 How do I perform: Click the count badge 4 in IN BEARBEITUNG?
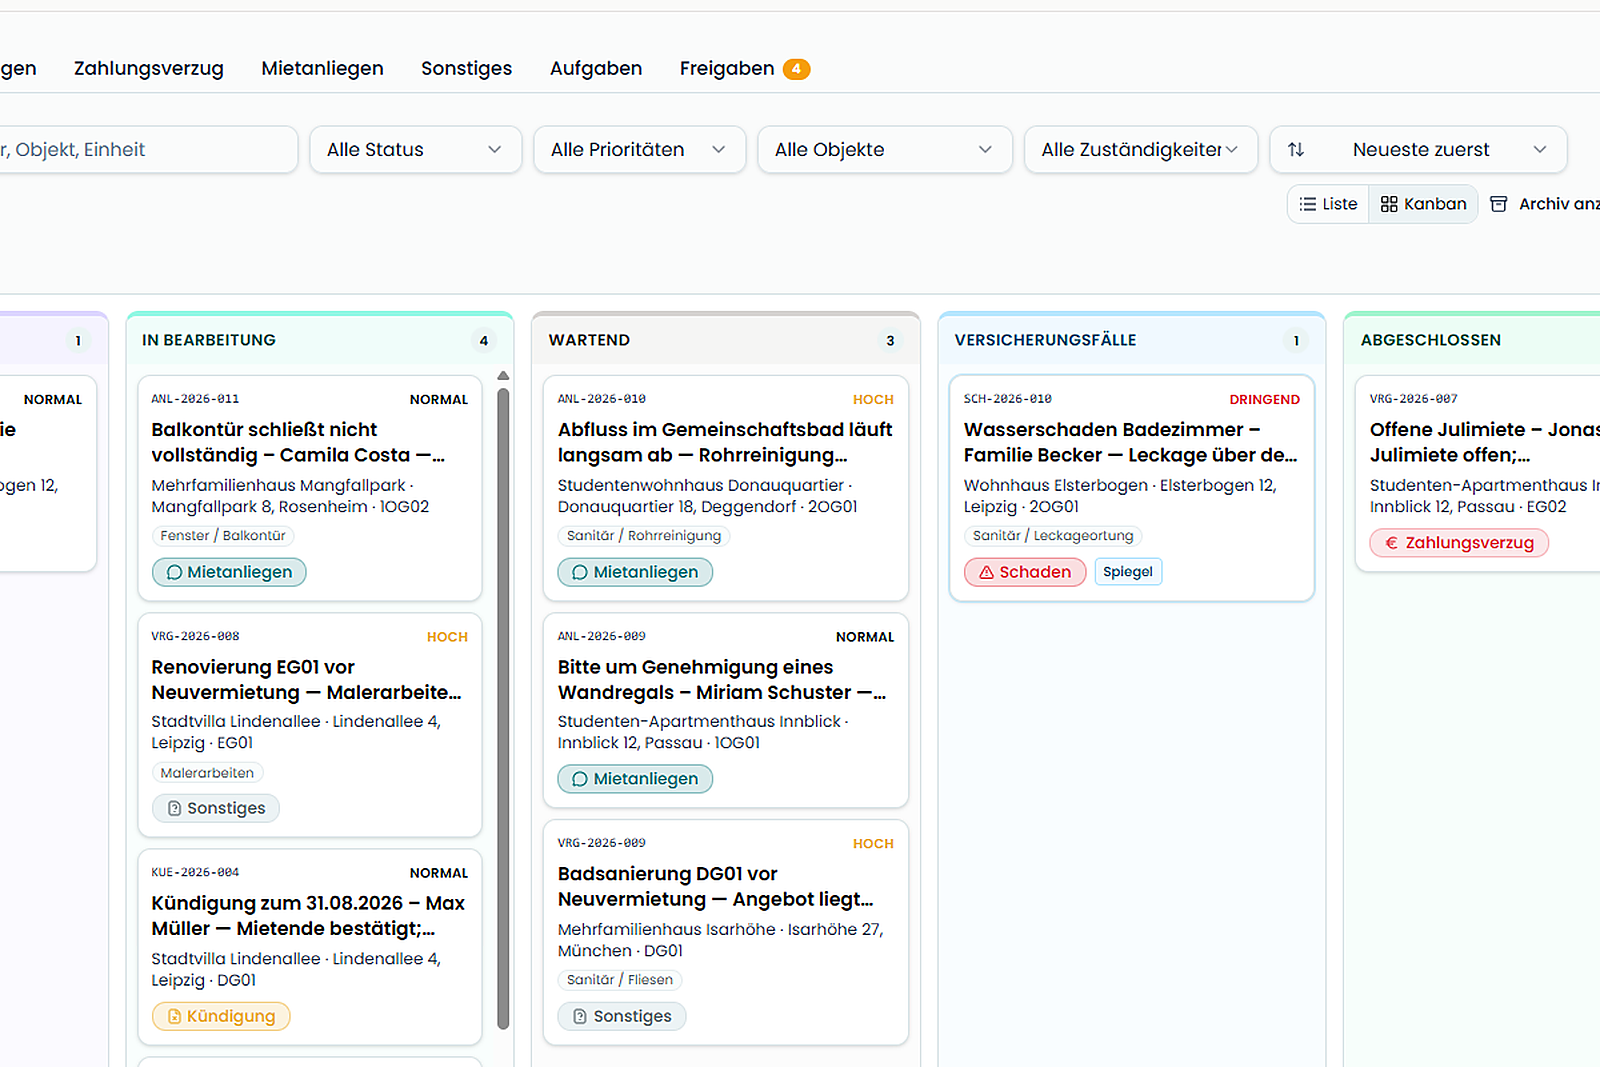(x=484, y=341)
